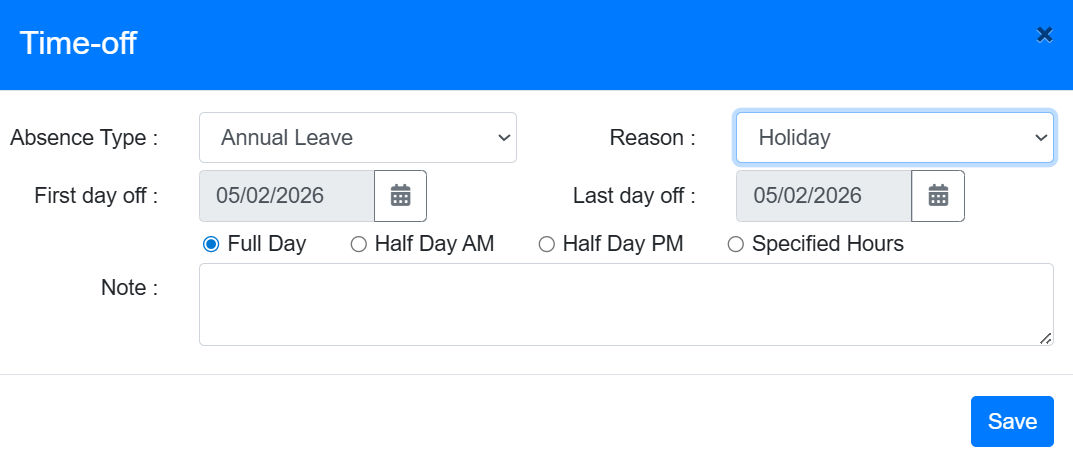1073x468 pixels.
Task: Focus the Note text area
Action: point(625,304)
